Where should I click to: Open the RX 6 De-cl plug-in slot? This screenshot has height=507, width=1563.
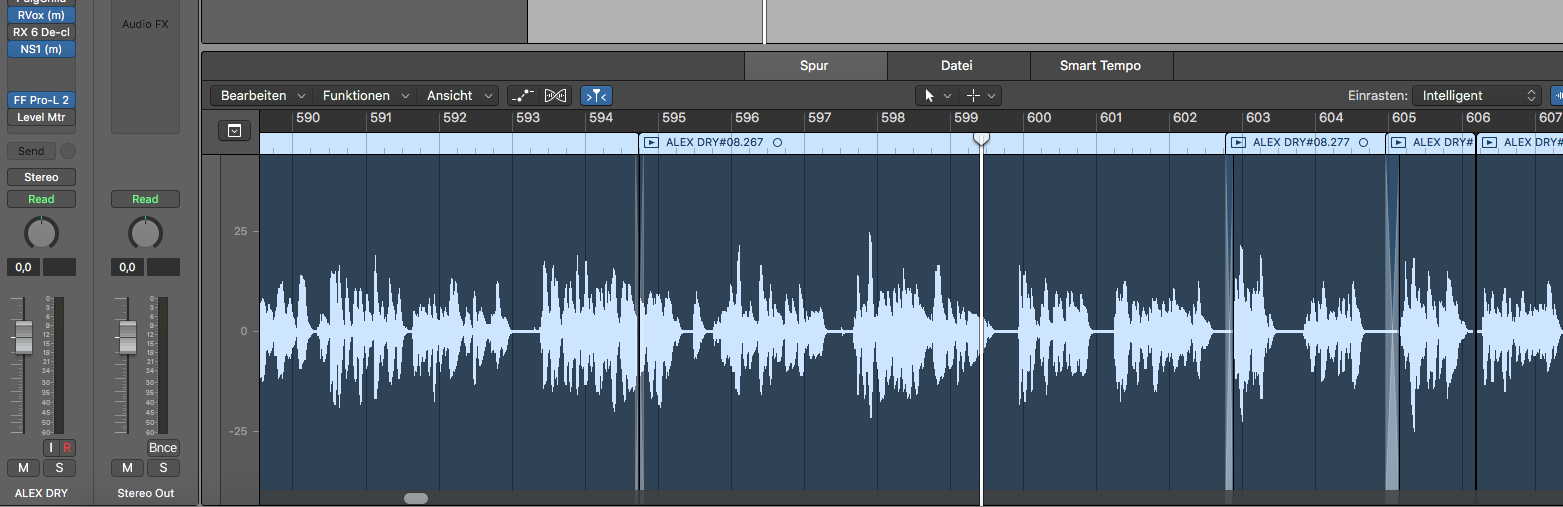tap(41, 32)
